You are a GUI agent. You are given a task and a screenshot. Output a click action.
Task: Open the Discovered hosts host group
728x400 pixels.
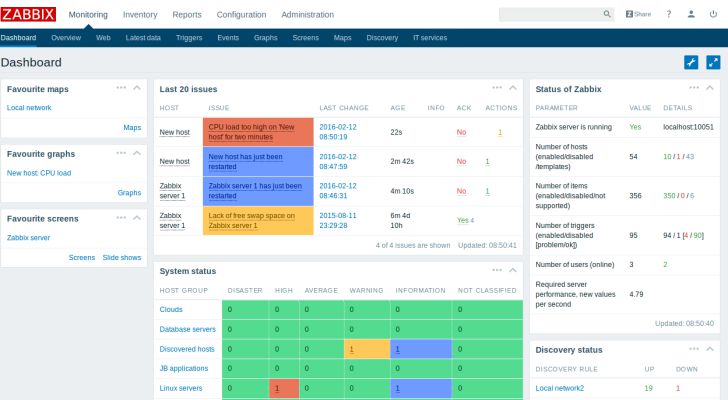click(187, 349)
